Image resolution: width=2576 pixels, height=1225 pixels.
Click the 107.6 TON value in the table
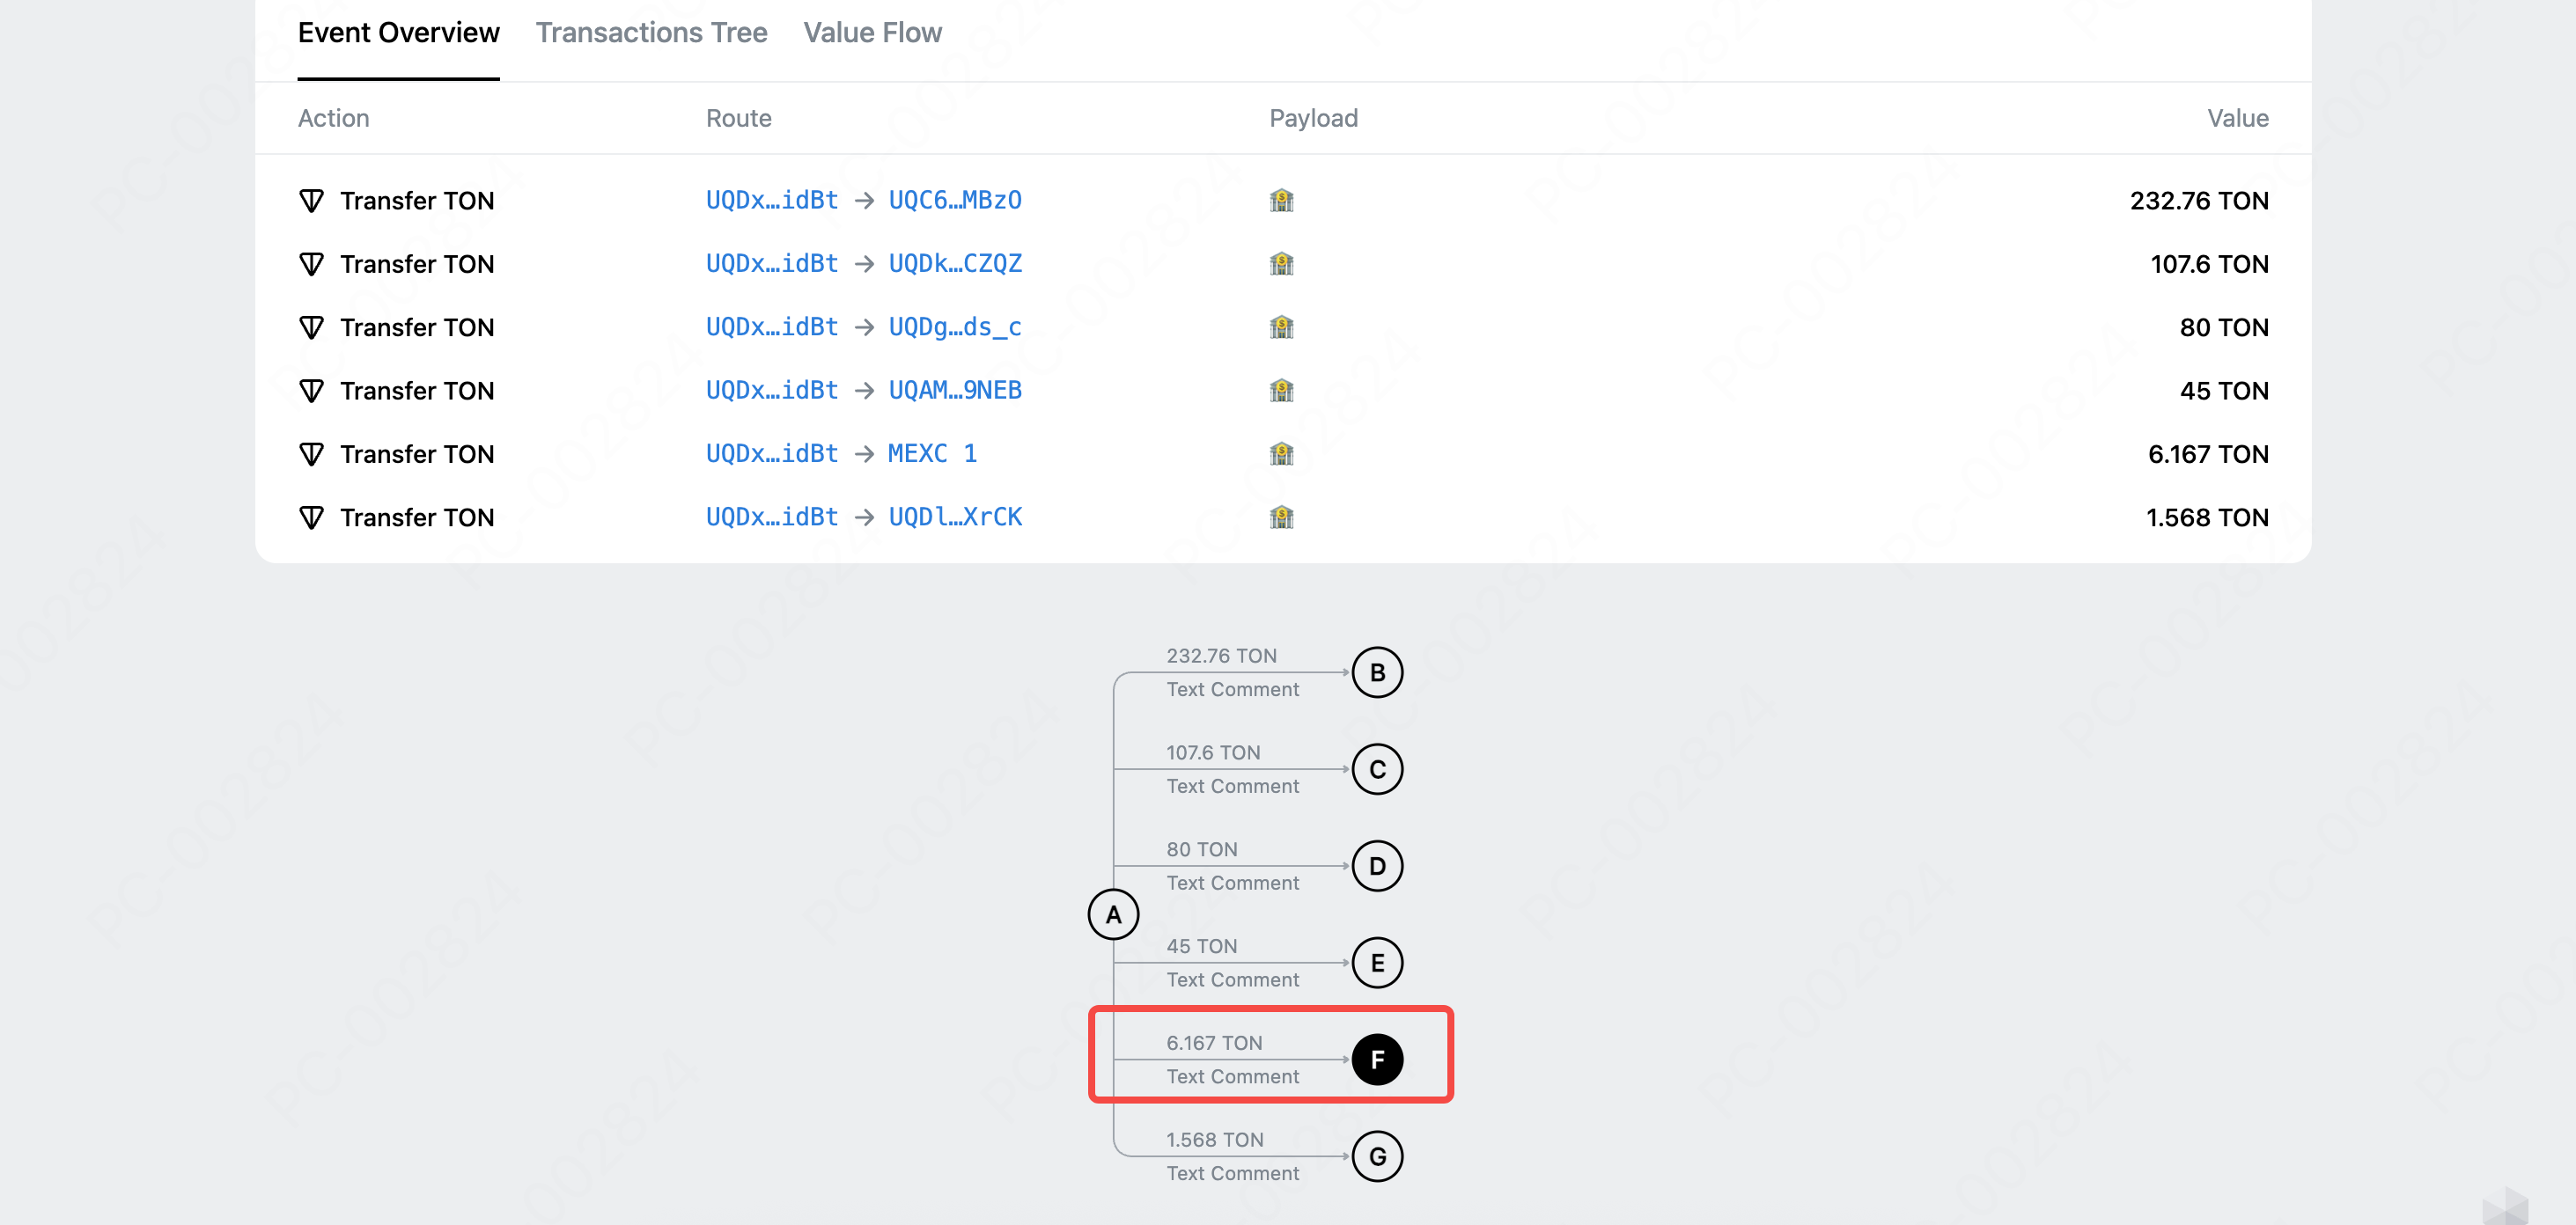[2209, 264]
